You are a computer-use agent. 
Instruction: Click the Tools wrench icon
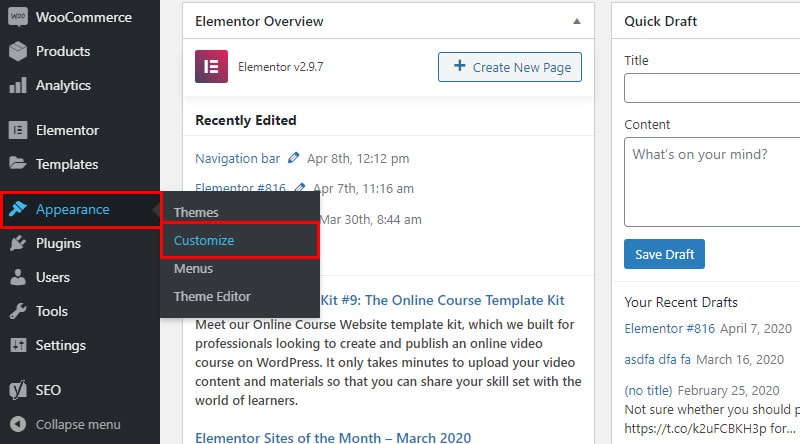point(18,311)
